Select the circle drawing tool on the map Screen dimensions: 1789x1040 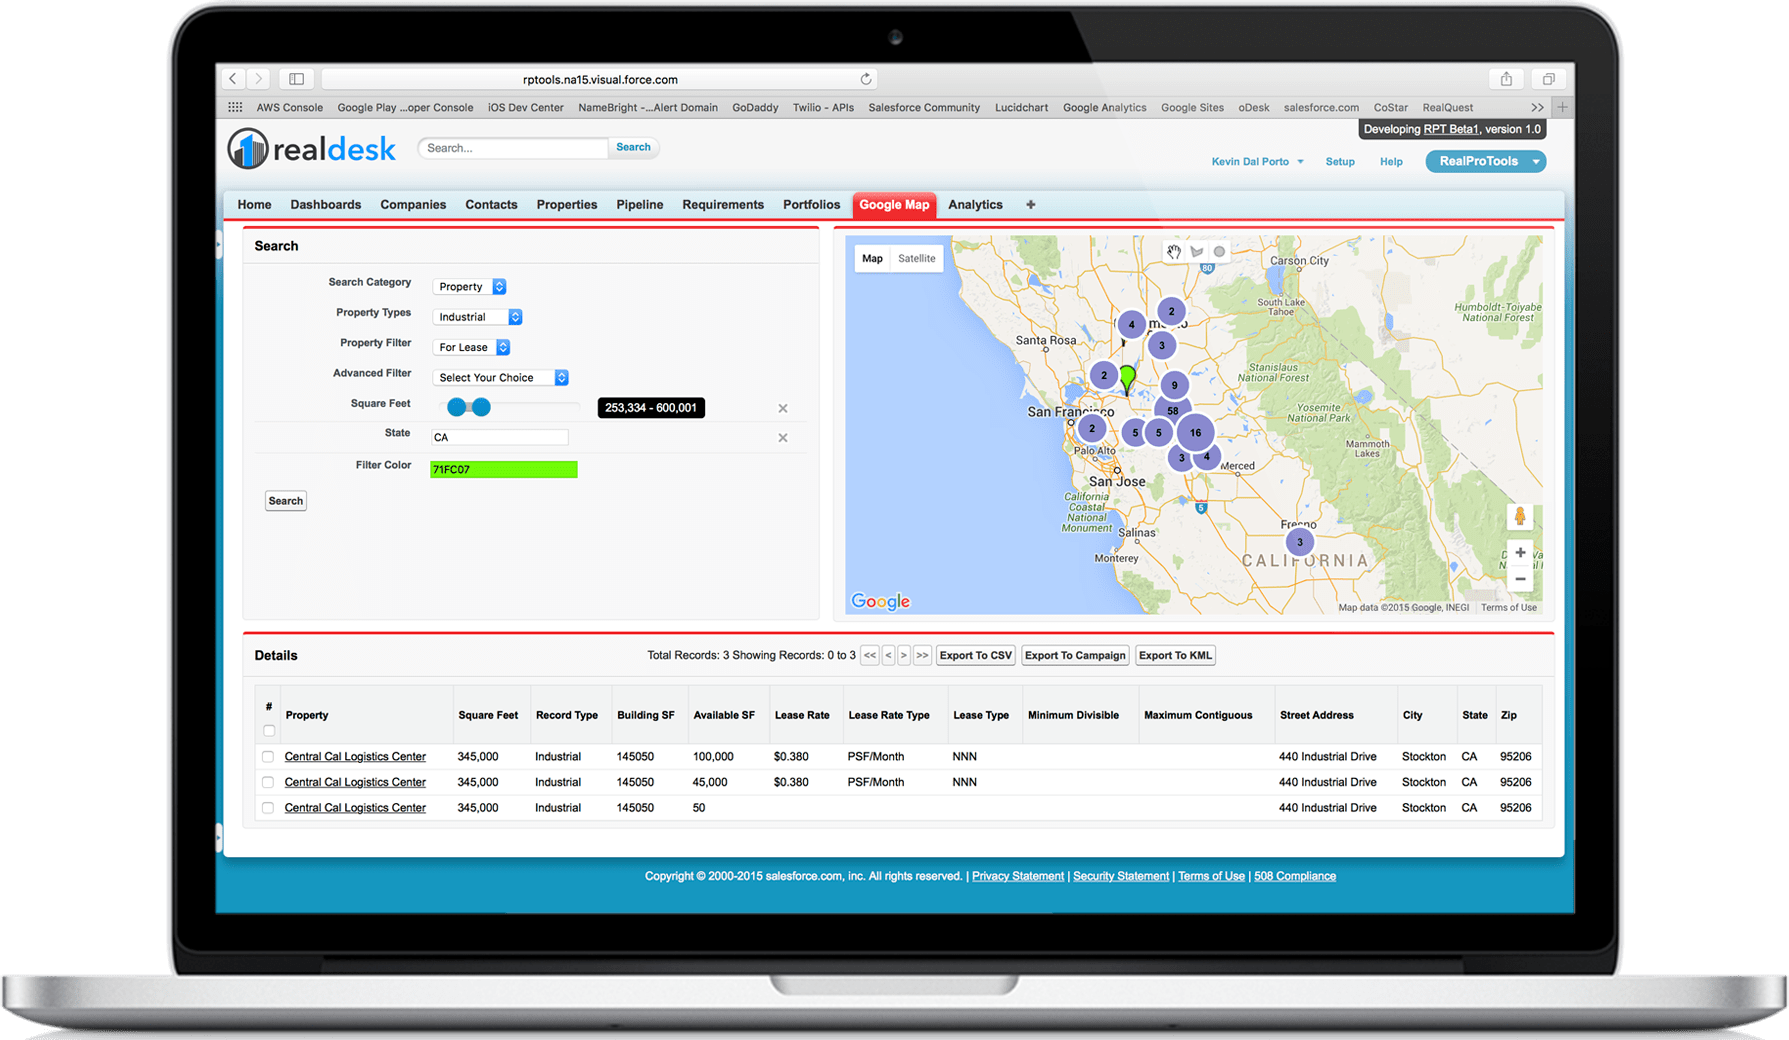pyautogui.click(x=1219, y=251)
